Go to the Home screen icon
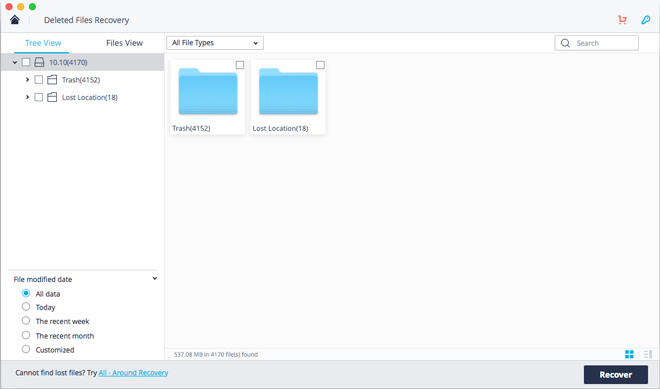Viewport: 660px width, 389px height. [x=15, y=20]
